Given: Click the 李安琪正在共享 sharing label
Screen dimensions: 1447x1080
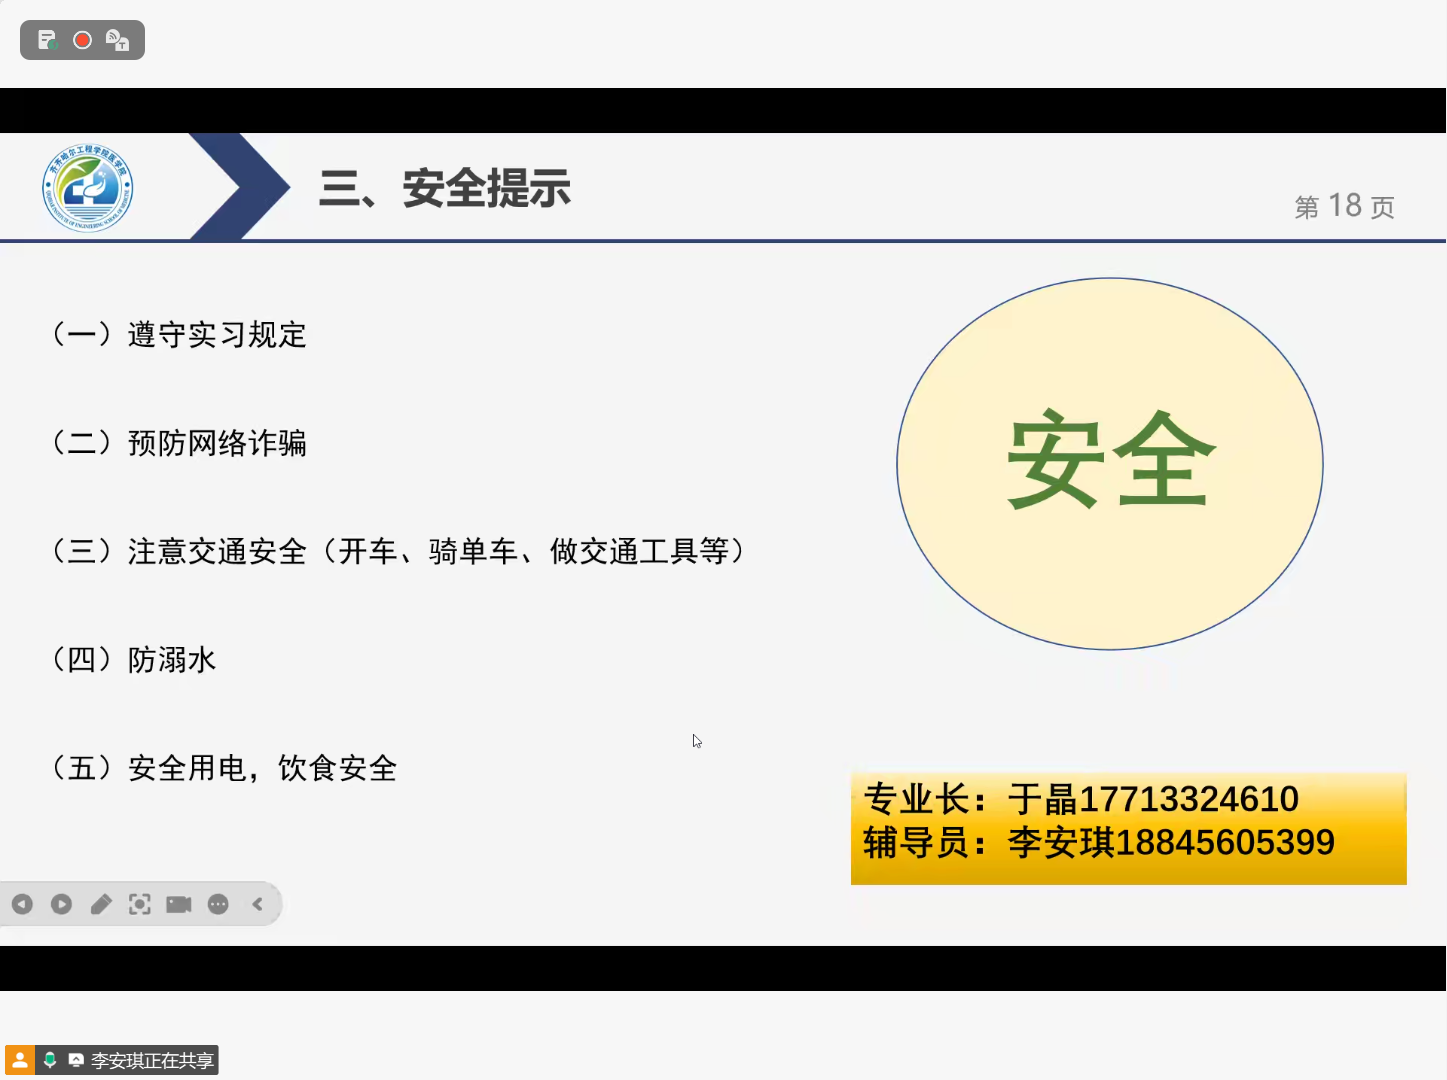Looking at the screenshot, I should tap(152, 1060).
